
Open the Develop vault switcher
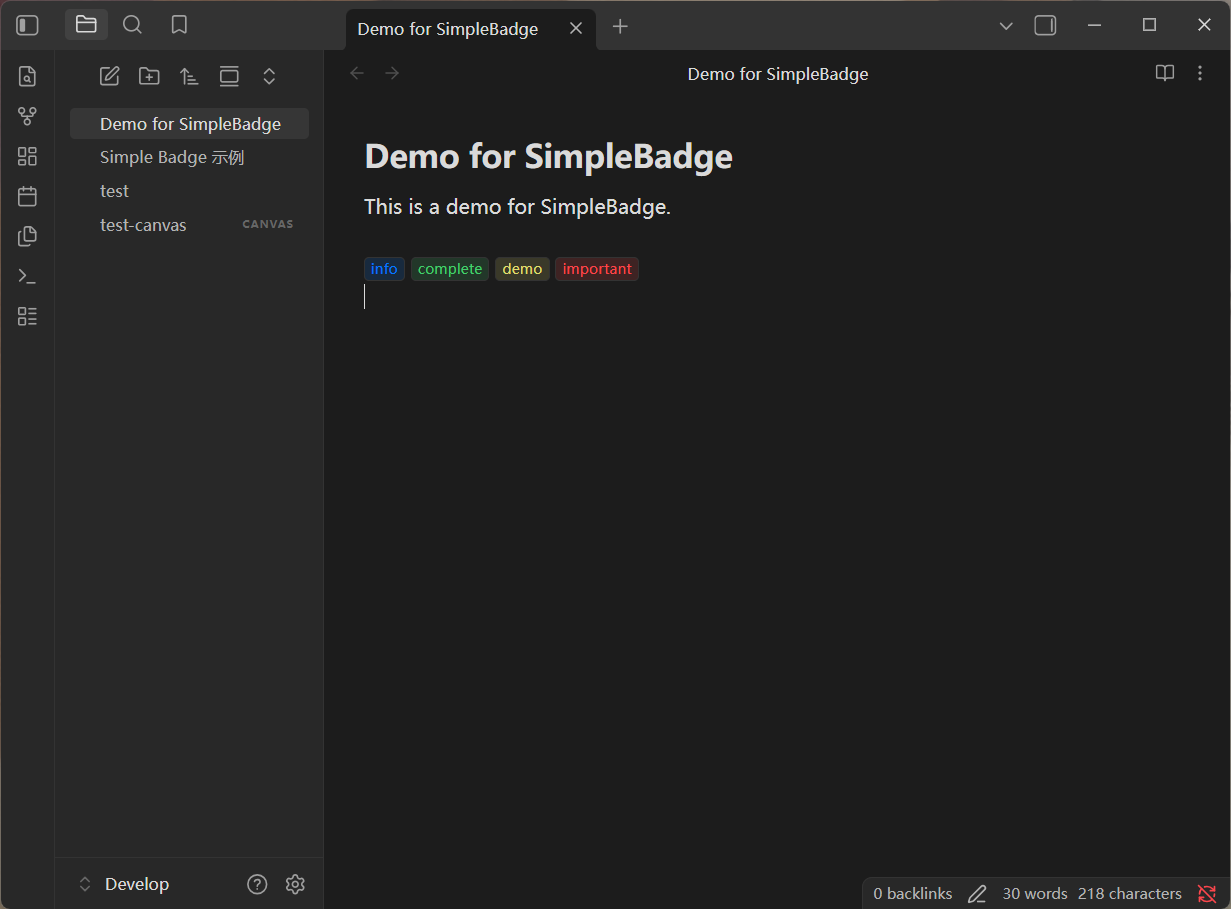click(x=124, y=884)
